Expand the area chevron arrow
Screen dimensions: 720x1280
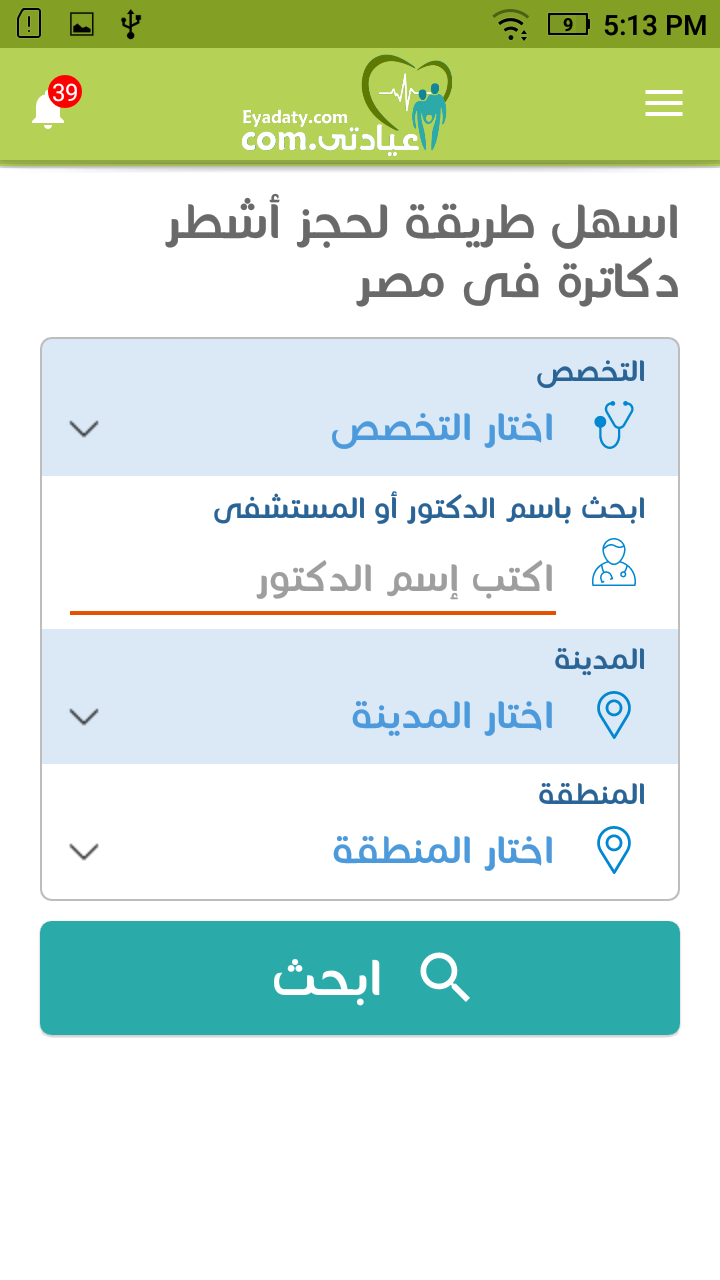pos(85,851)
